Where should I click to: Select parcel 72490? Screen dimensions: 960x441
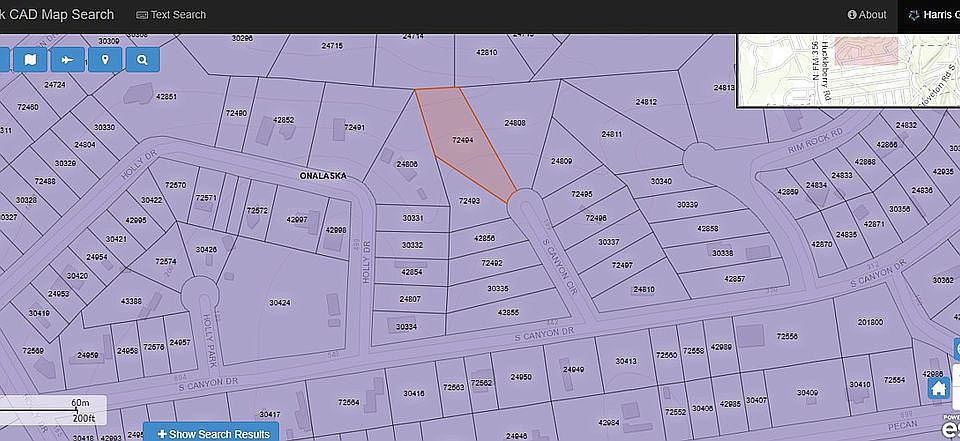pyautogui.click(x=236, y=113)
